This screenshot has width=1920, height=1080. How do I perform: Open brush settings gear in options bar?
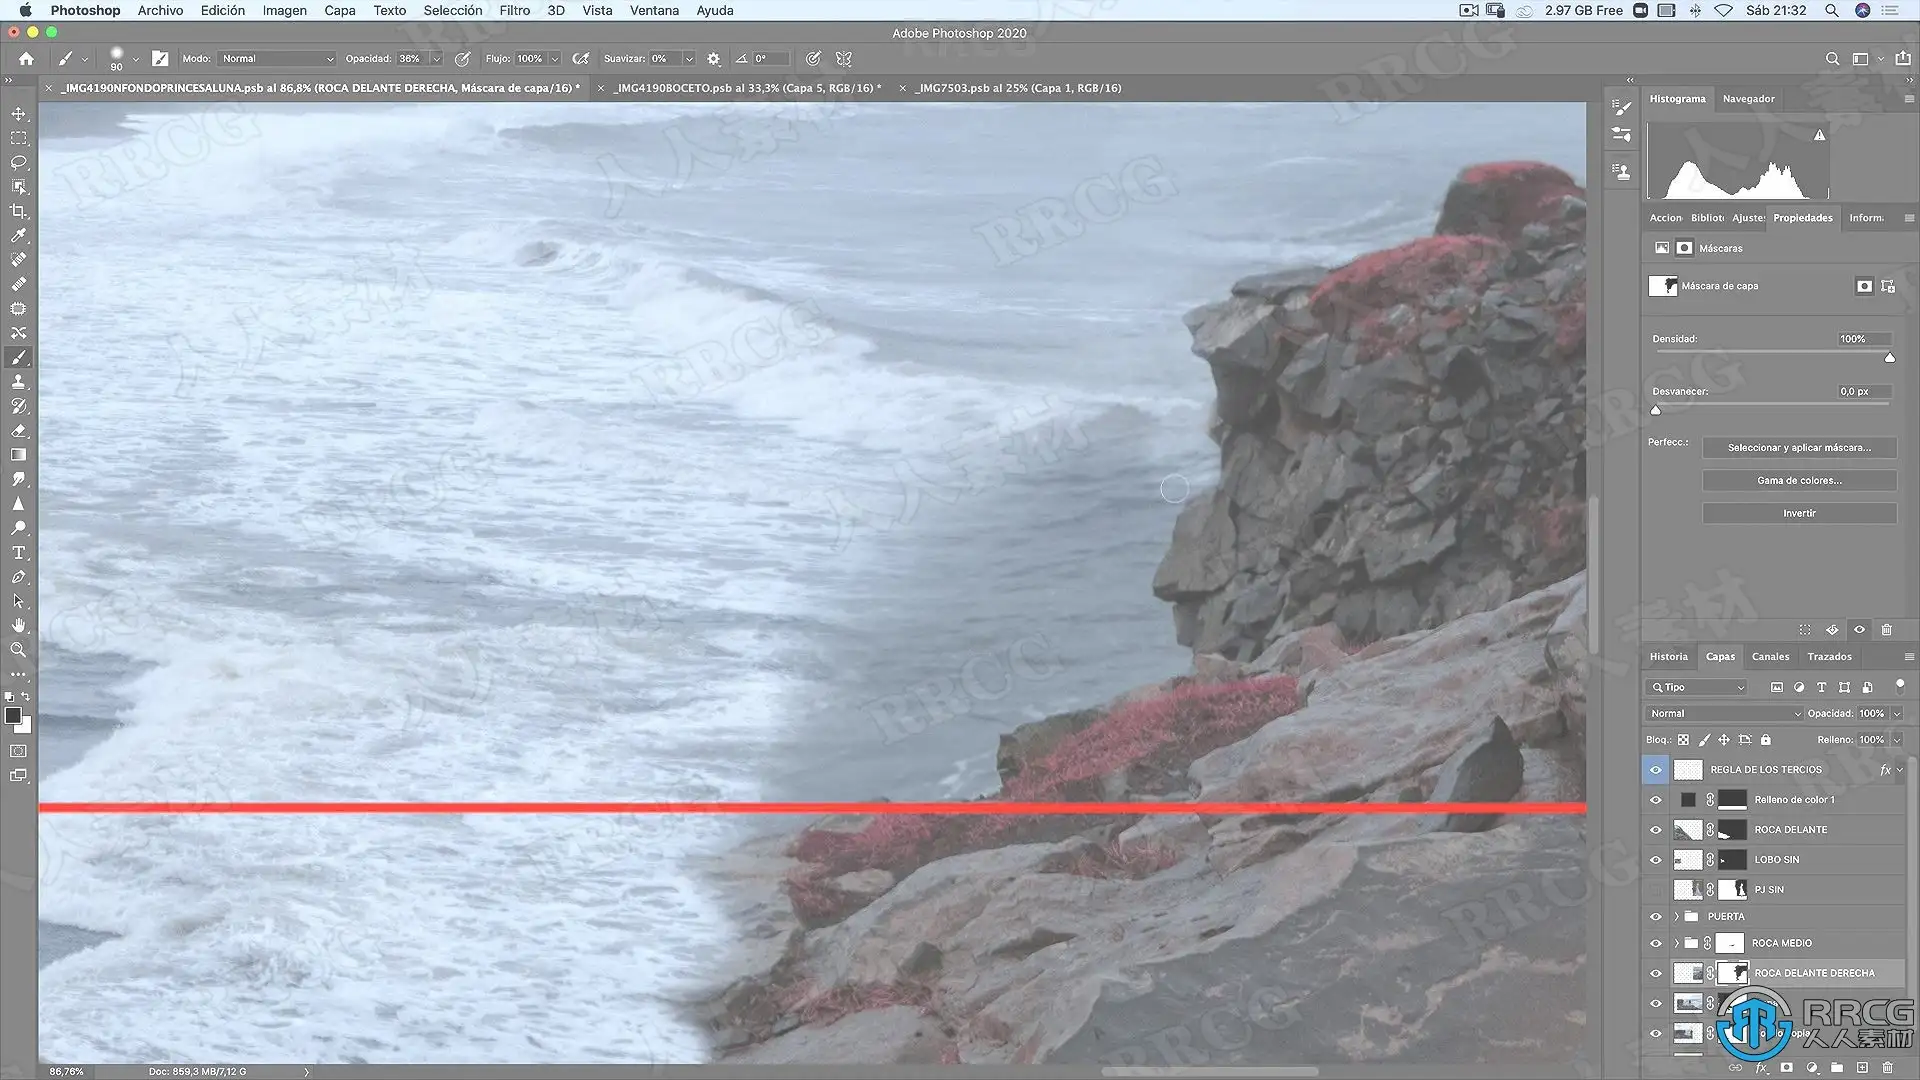713,59
